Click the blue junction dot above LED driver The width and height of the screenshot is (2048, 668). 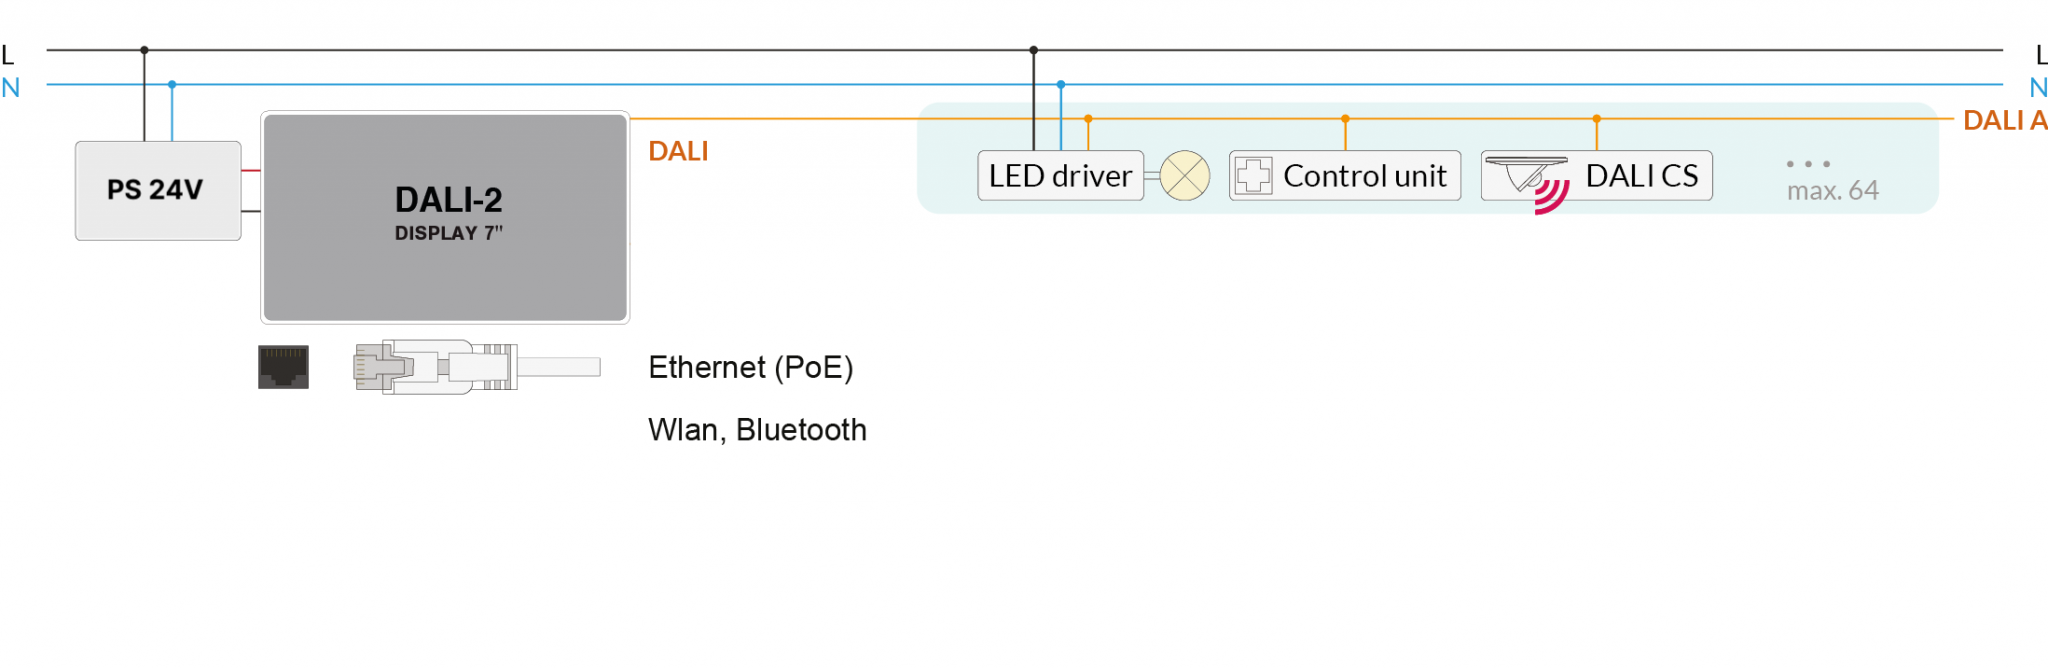click(1061, 85)
